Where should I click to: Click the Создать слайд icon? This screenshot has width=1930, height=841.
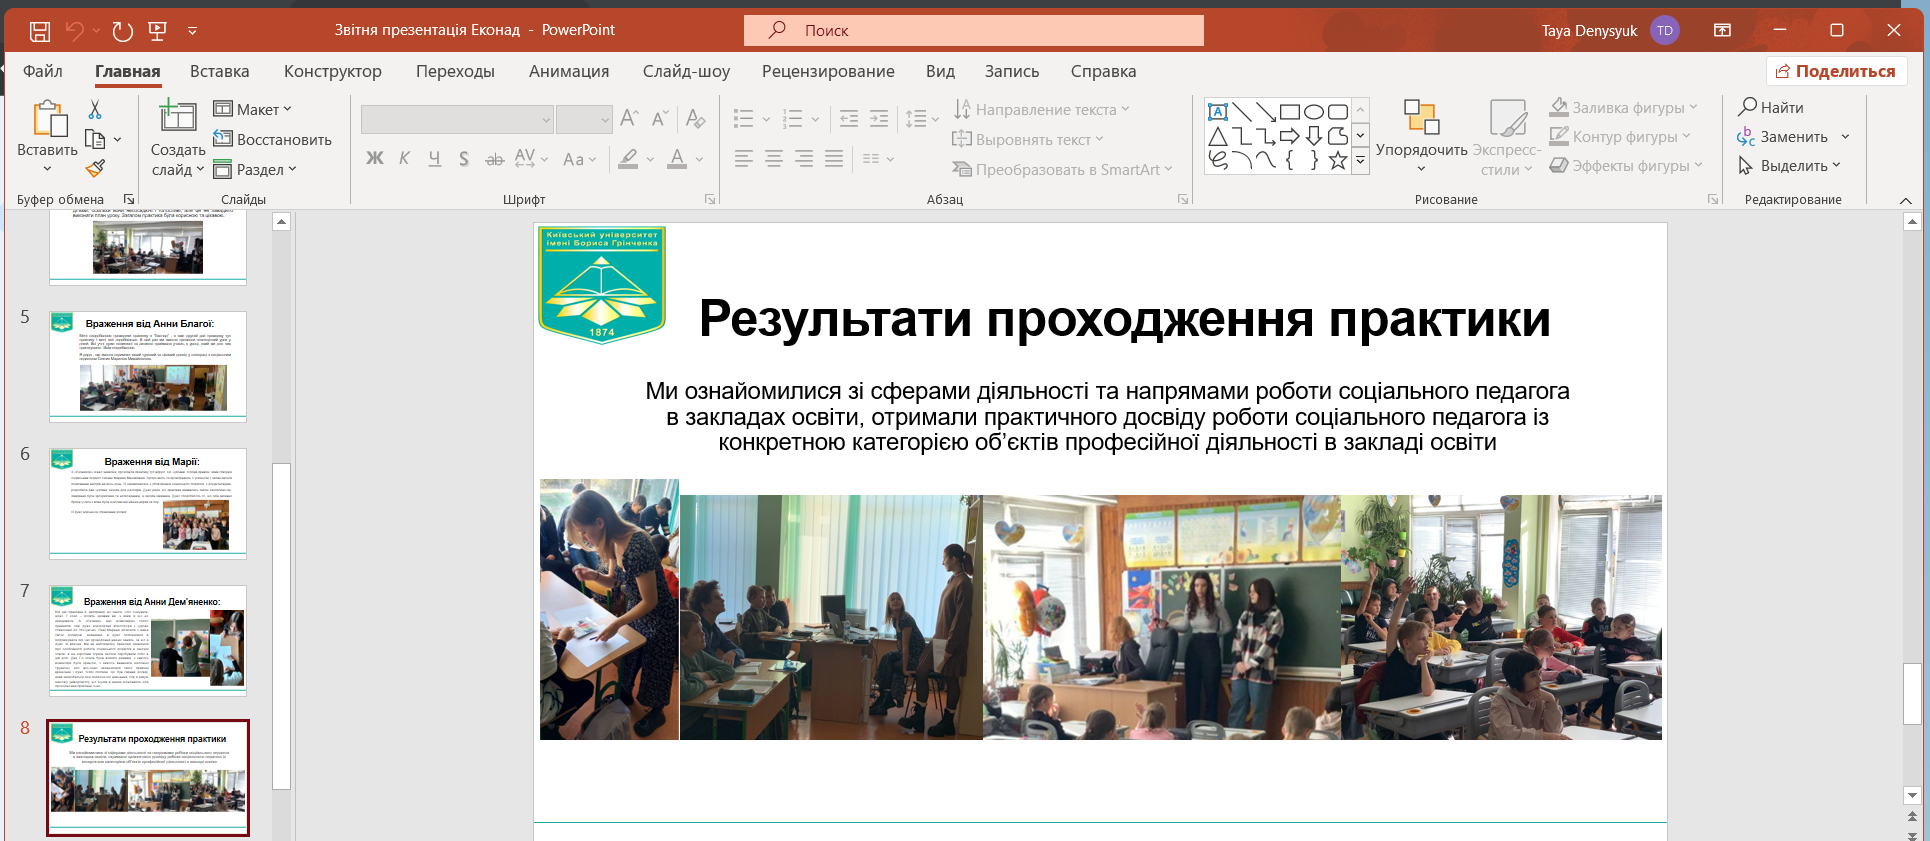point(177,116)
